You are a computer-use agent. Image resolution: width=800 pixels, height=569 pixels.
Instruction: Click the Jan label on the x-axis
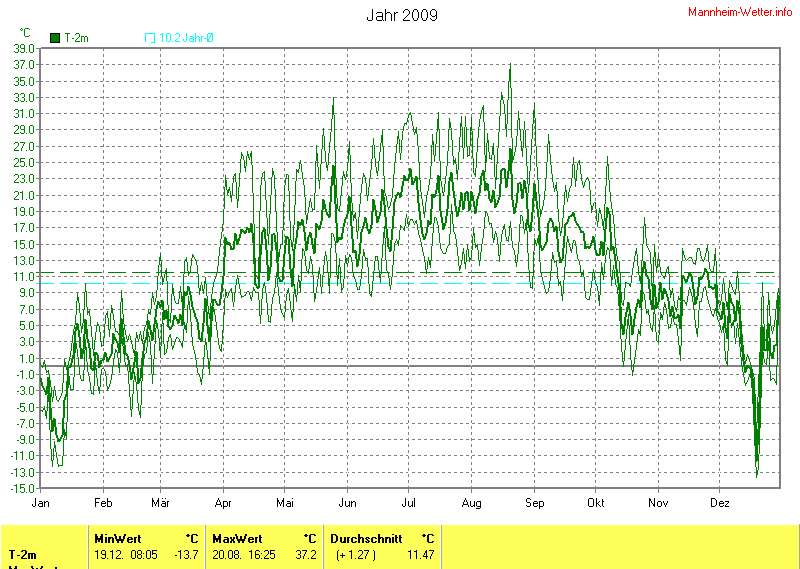tap(41, 503)
